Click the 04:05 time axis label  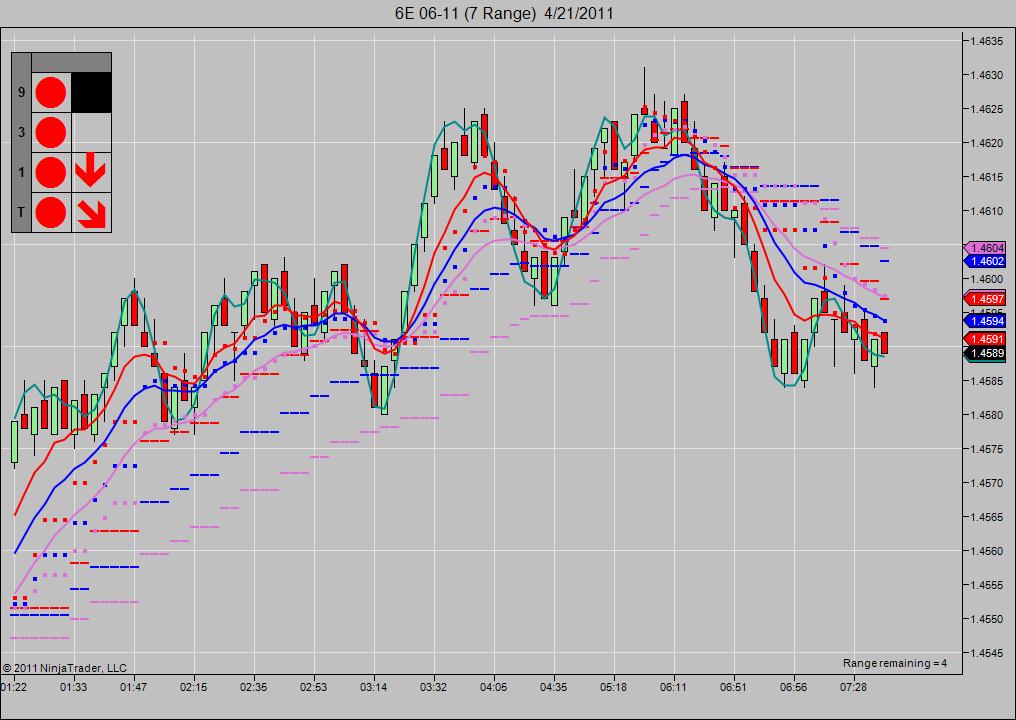click(x=493, y=686)
